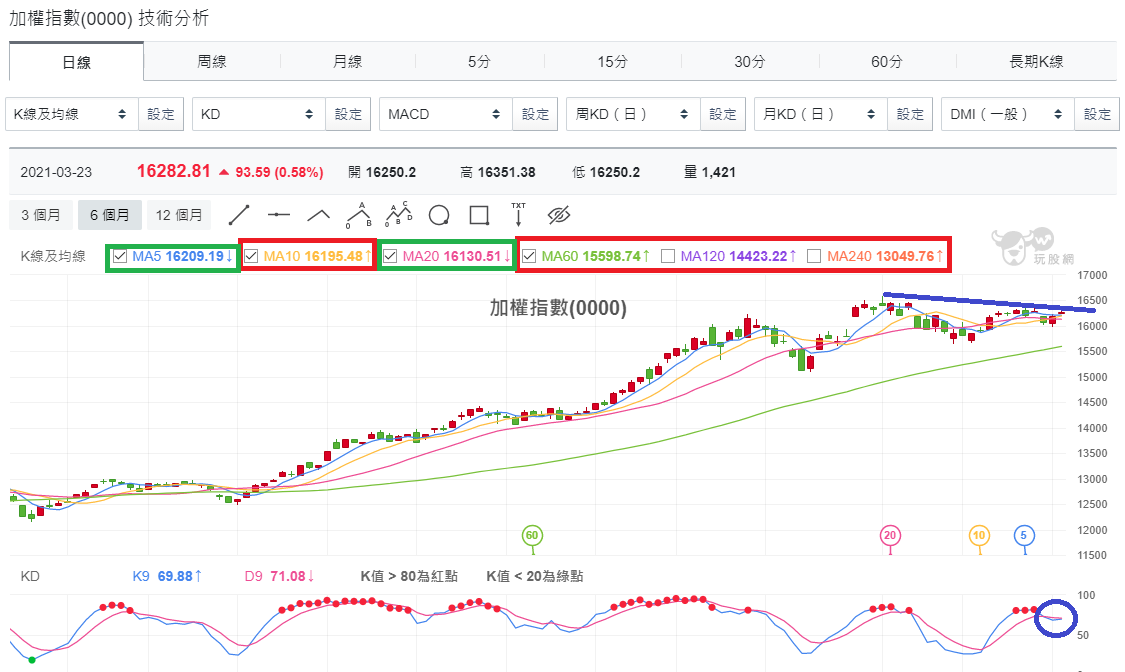Select the angle wave drawing tool
The width and height of the screenshot is (1125, 672).
tap(319, 214)
